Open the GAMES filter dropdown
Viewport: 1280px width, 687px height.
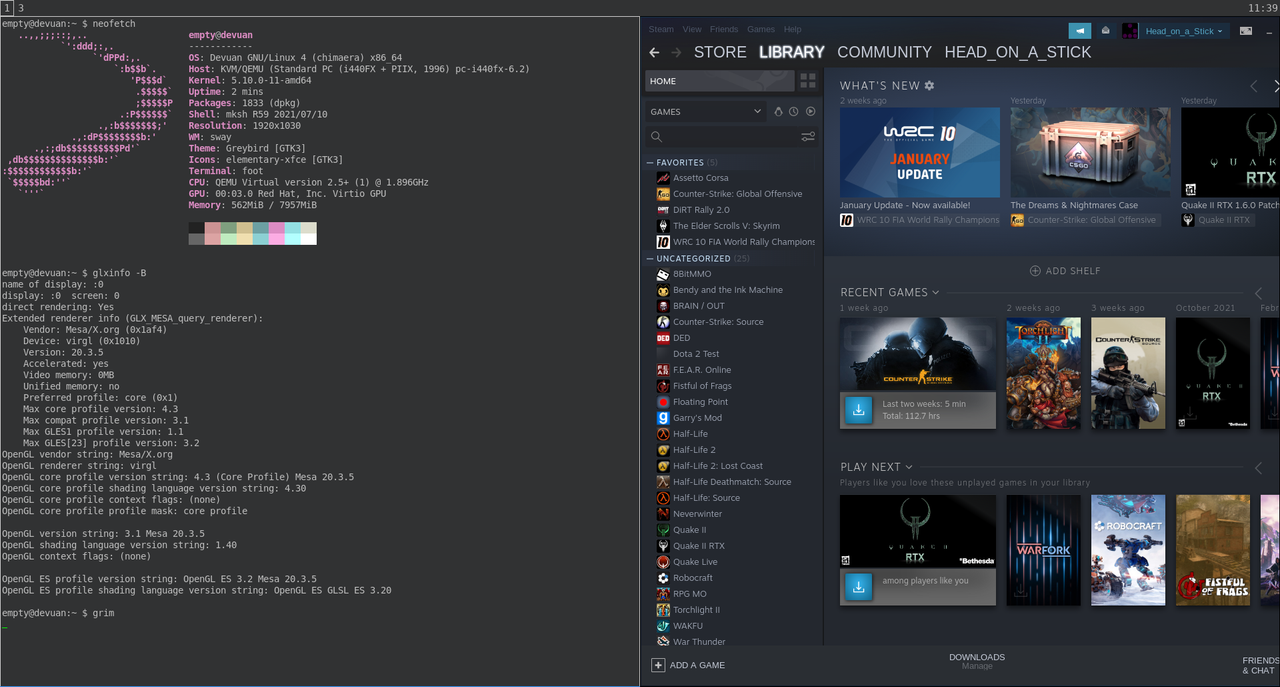706,112
